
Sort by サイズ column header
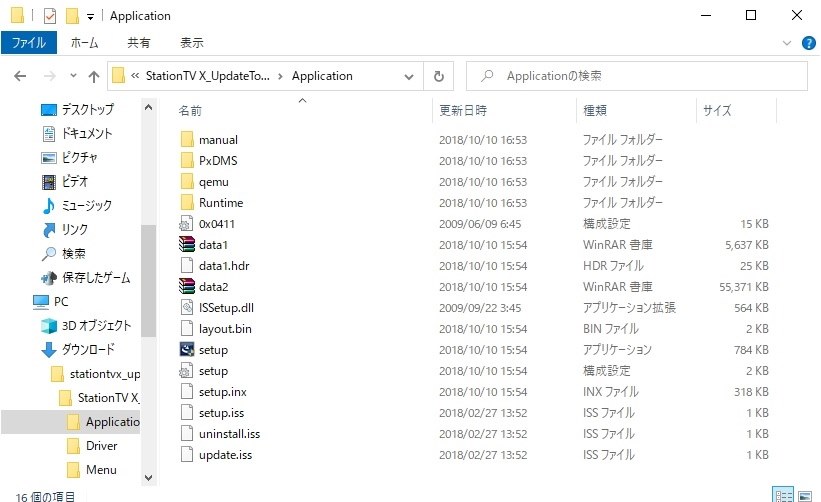click(x=717, y=110)
